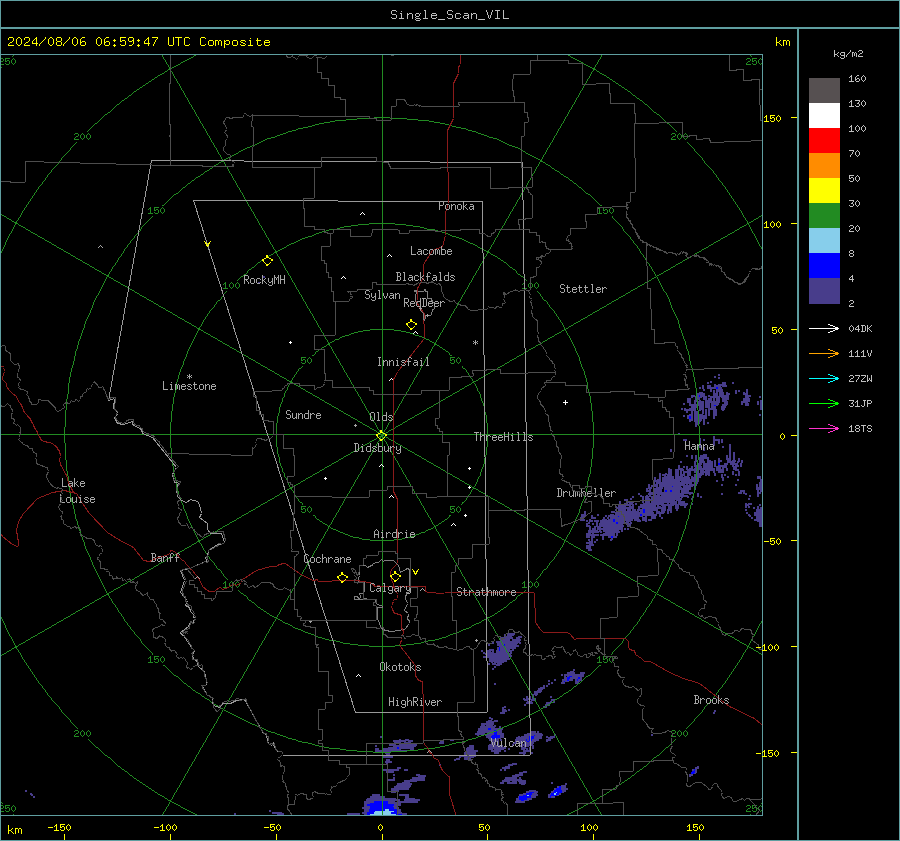This screenshot has width=900, height=841.
Task: Click the Vulcan town label
Action: pos(508,743)
